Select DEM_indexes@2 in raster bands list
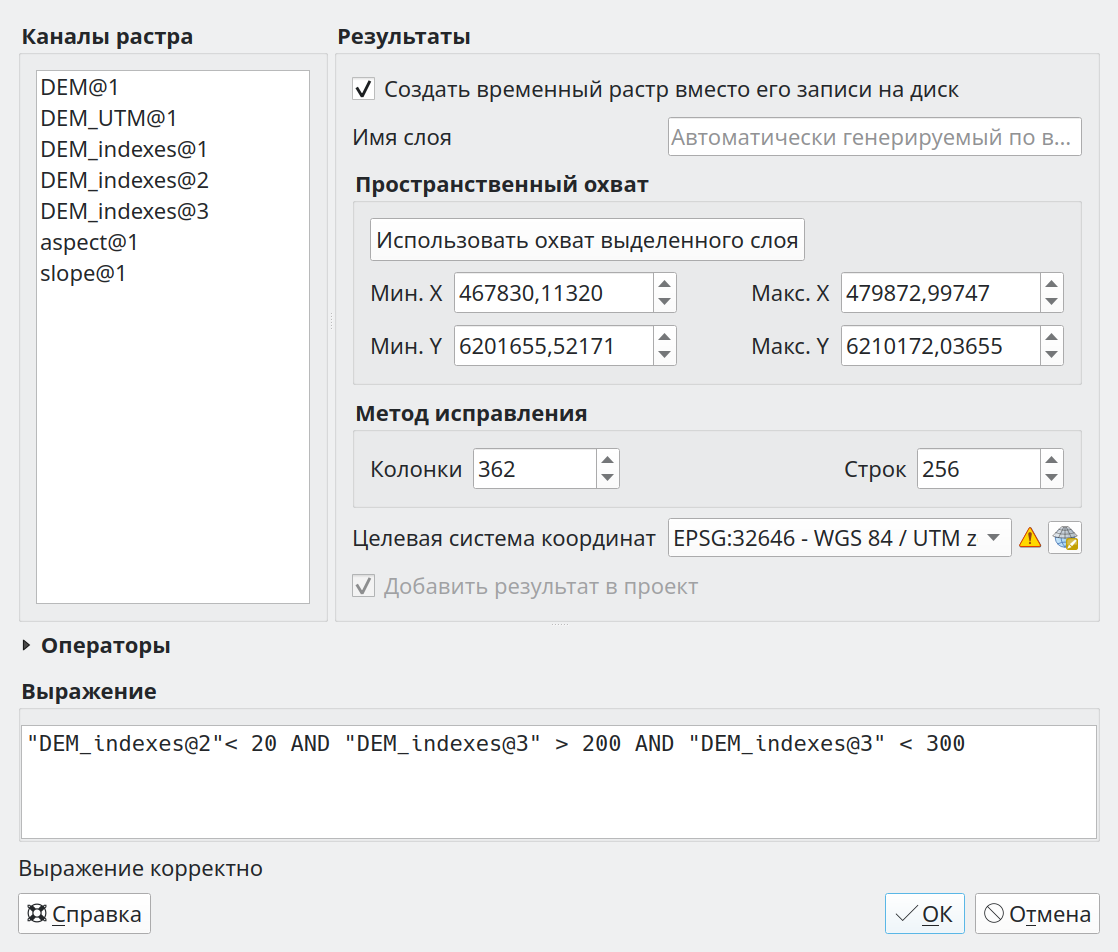This screenshot has width=1118, height=952. (x=125, y=180)
